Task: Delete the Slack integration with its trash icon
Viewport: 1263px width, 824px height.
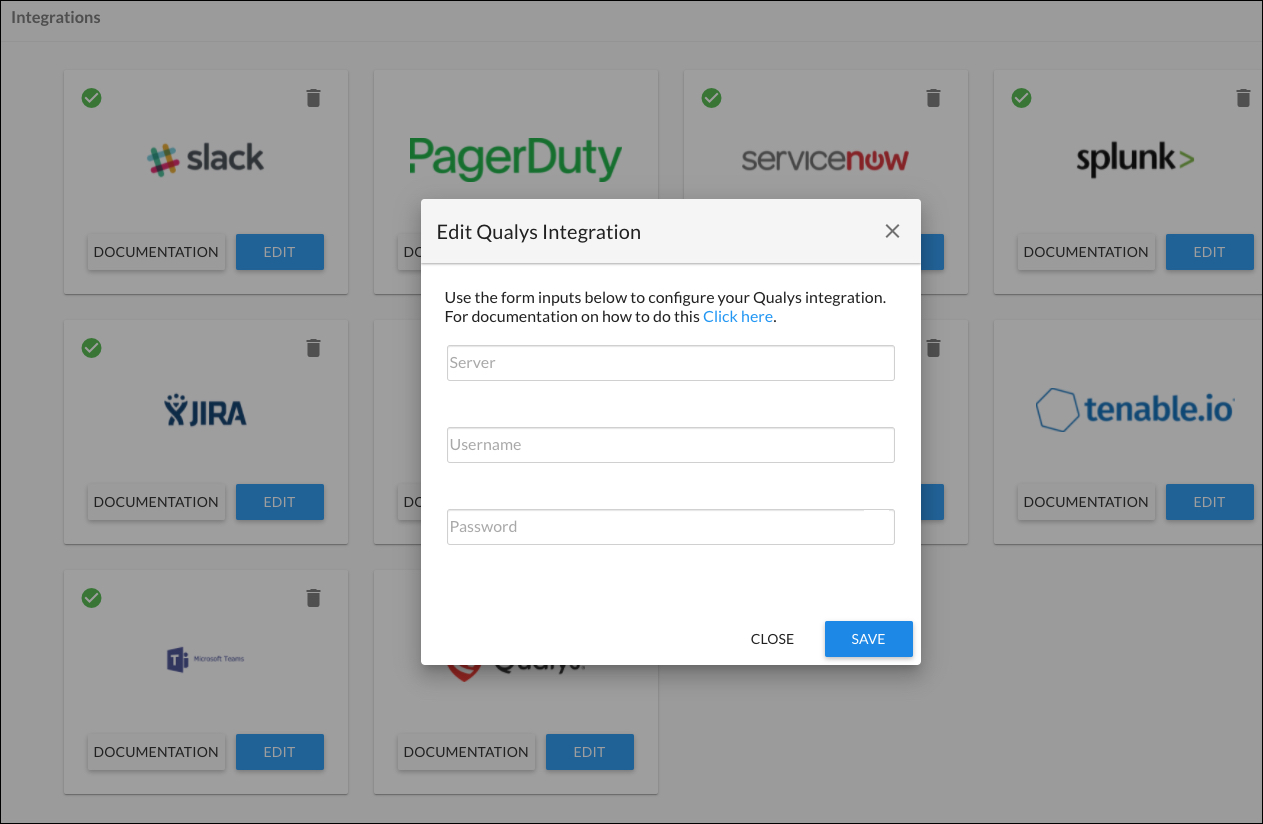Action: [313, 98]
